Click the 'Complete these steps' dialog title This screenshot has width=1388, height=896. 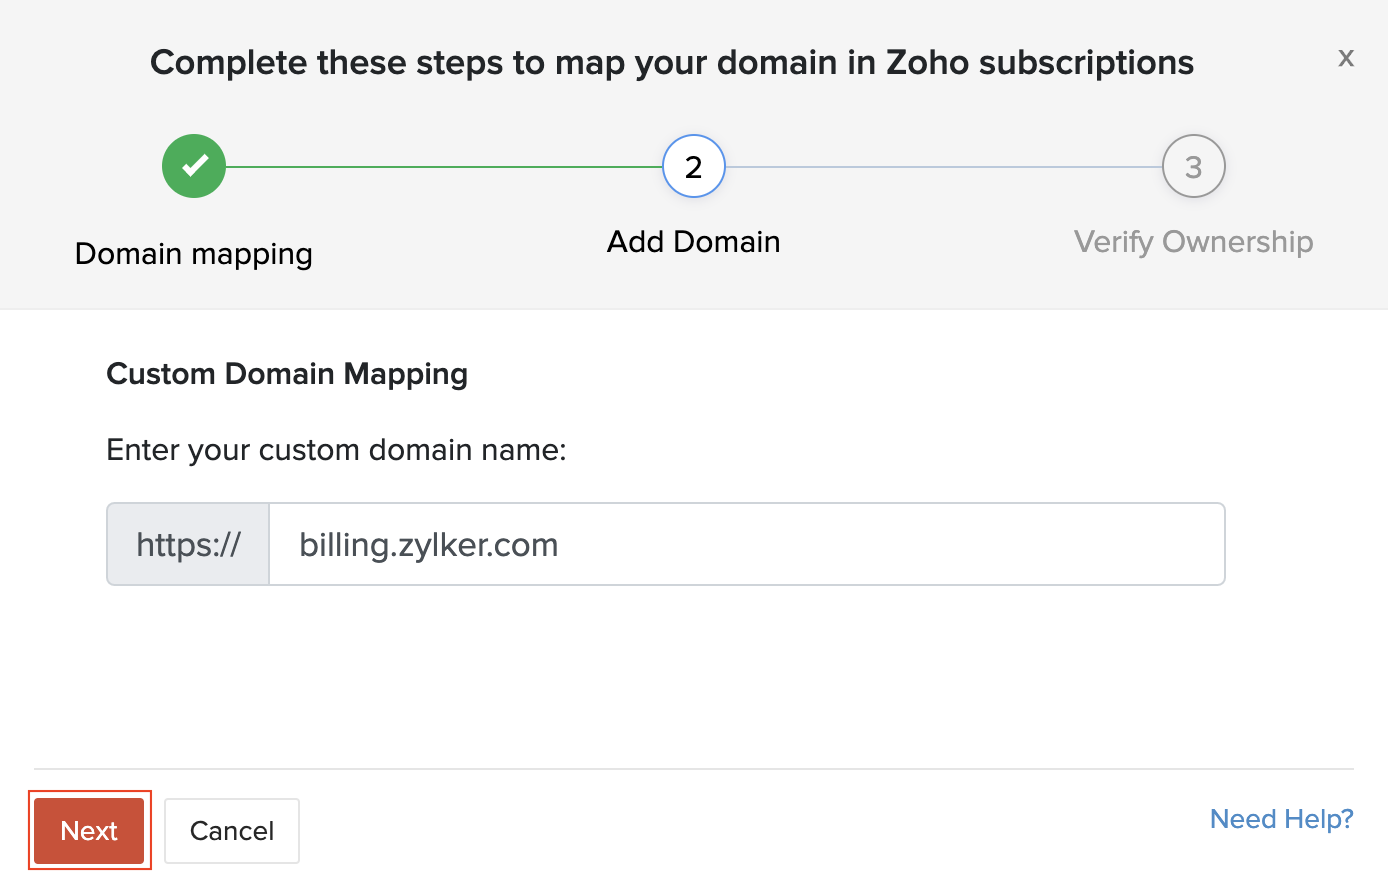(671, 63)
